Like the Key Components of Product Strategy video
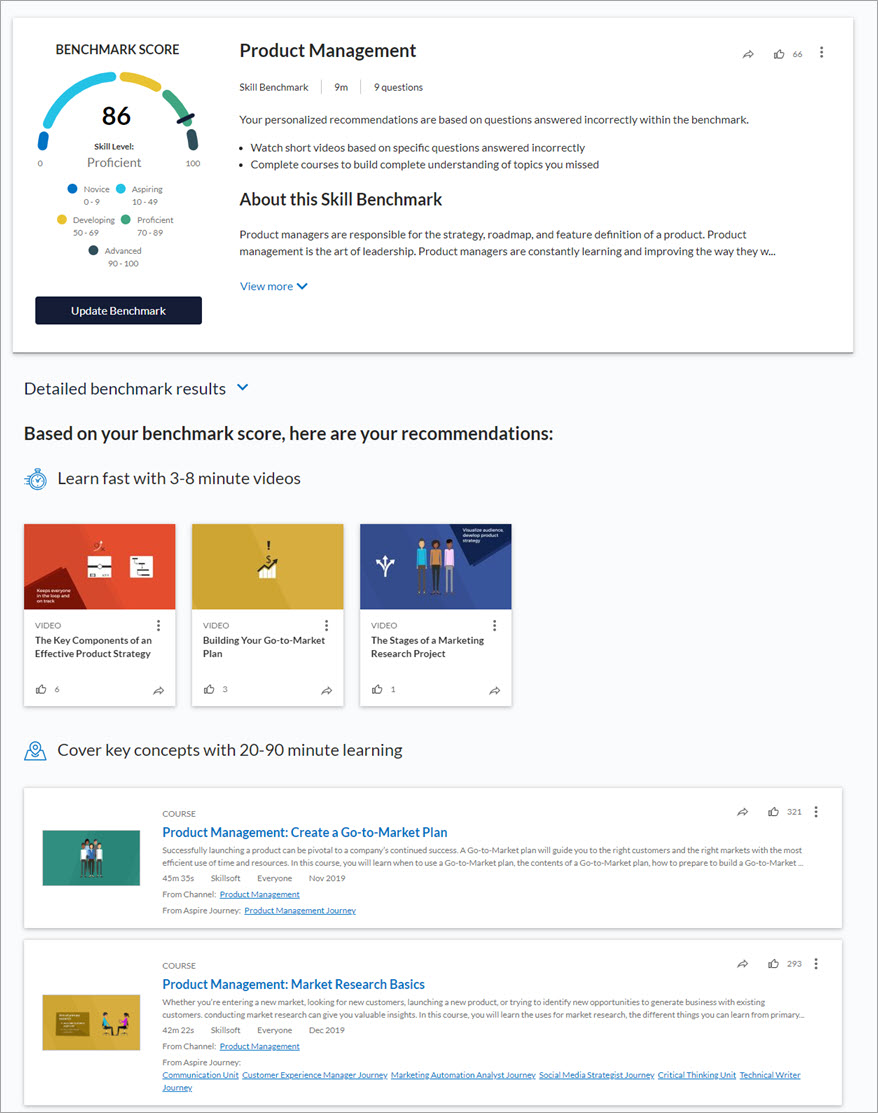The height and width of the screenshot is (1113, 878). click(x=41, y=690)
